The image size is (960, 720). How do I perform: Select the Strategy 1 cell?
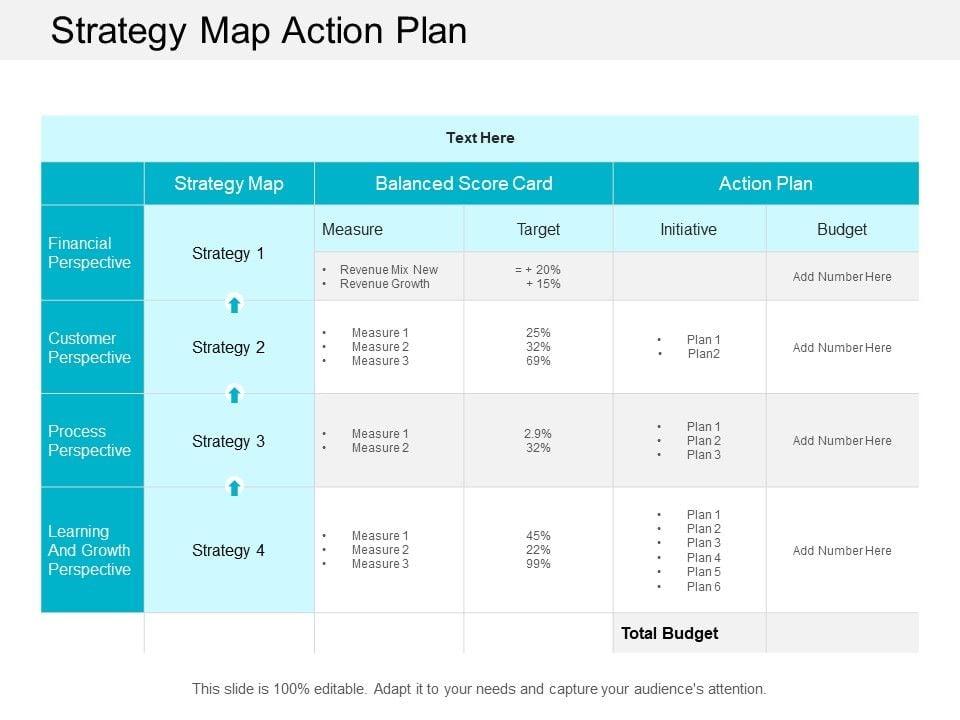click(x=228, y=253)
